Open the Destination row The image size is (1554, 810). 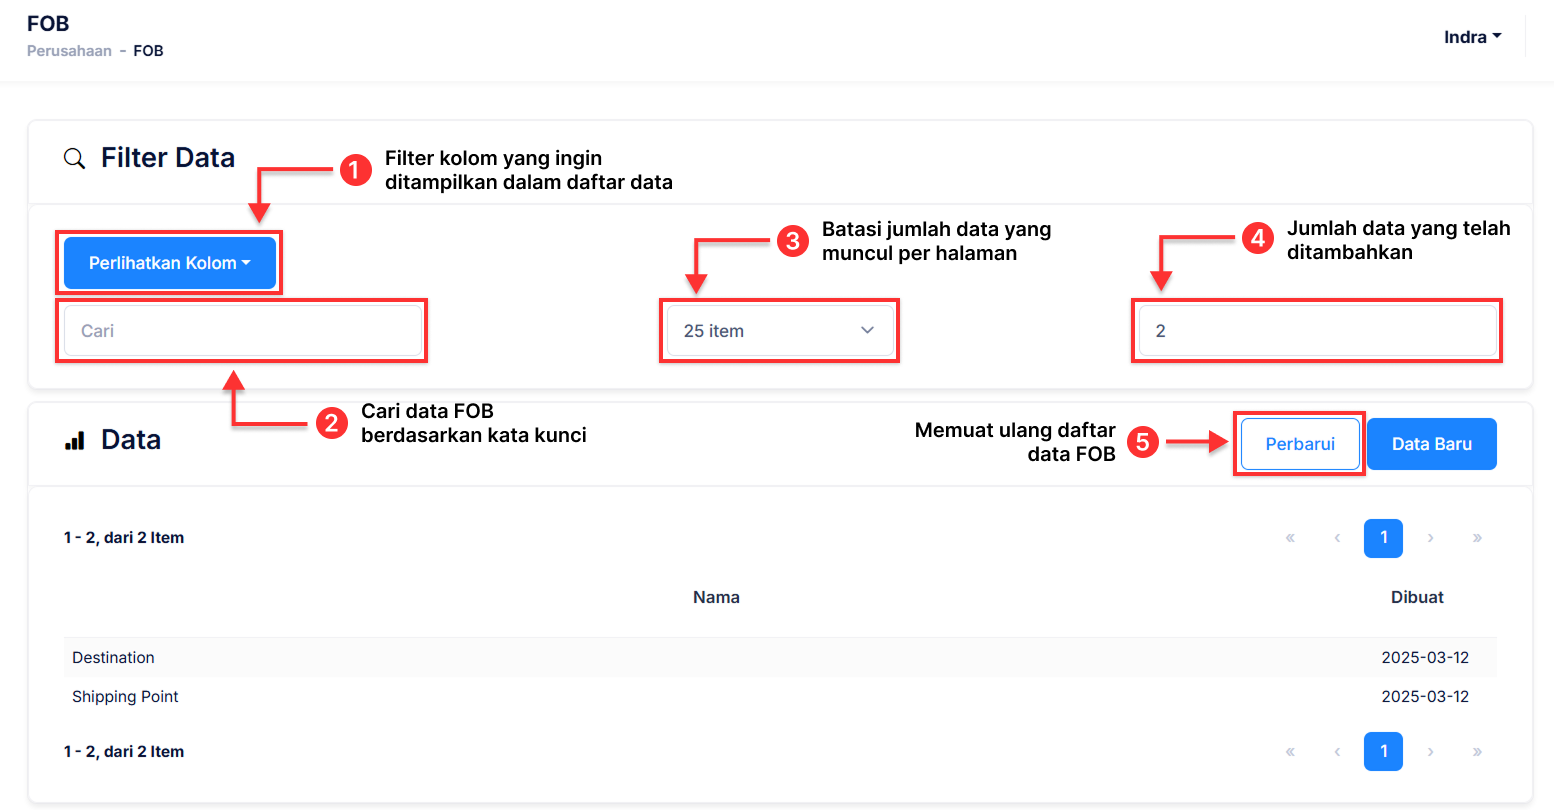(x=113, y=657)
